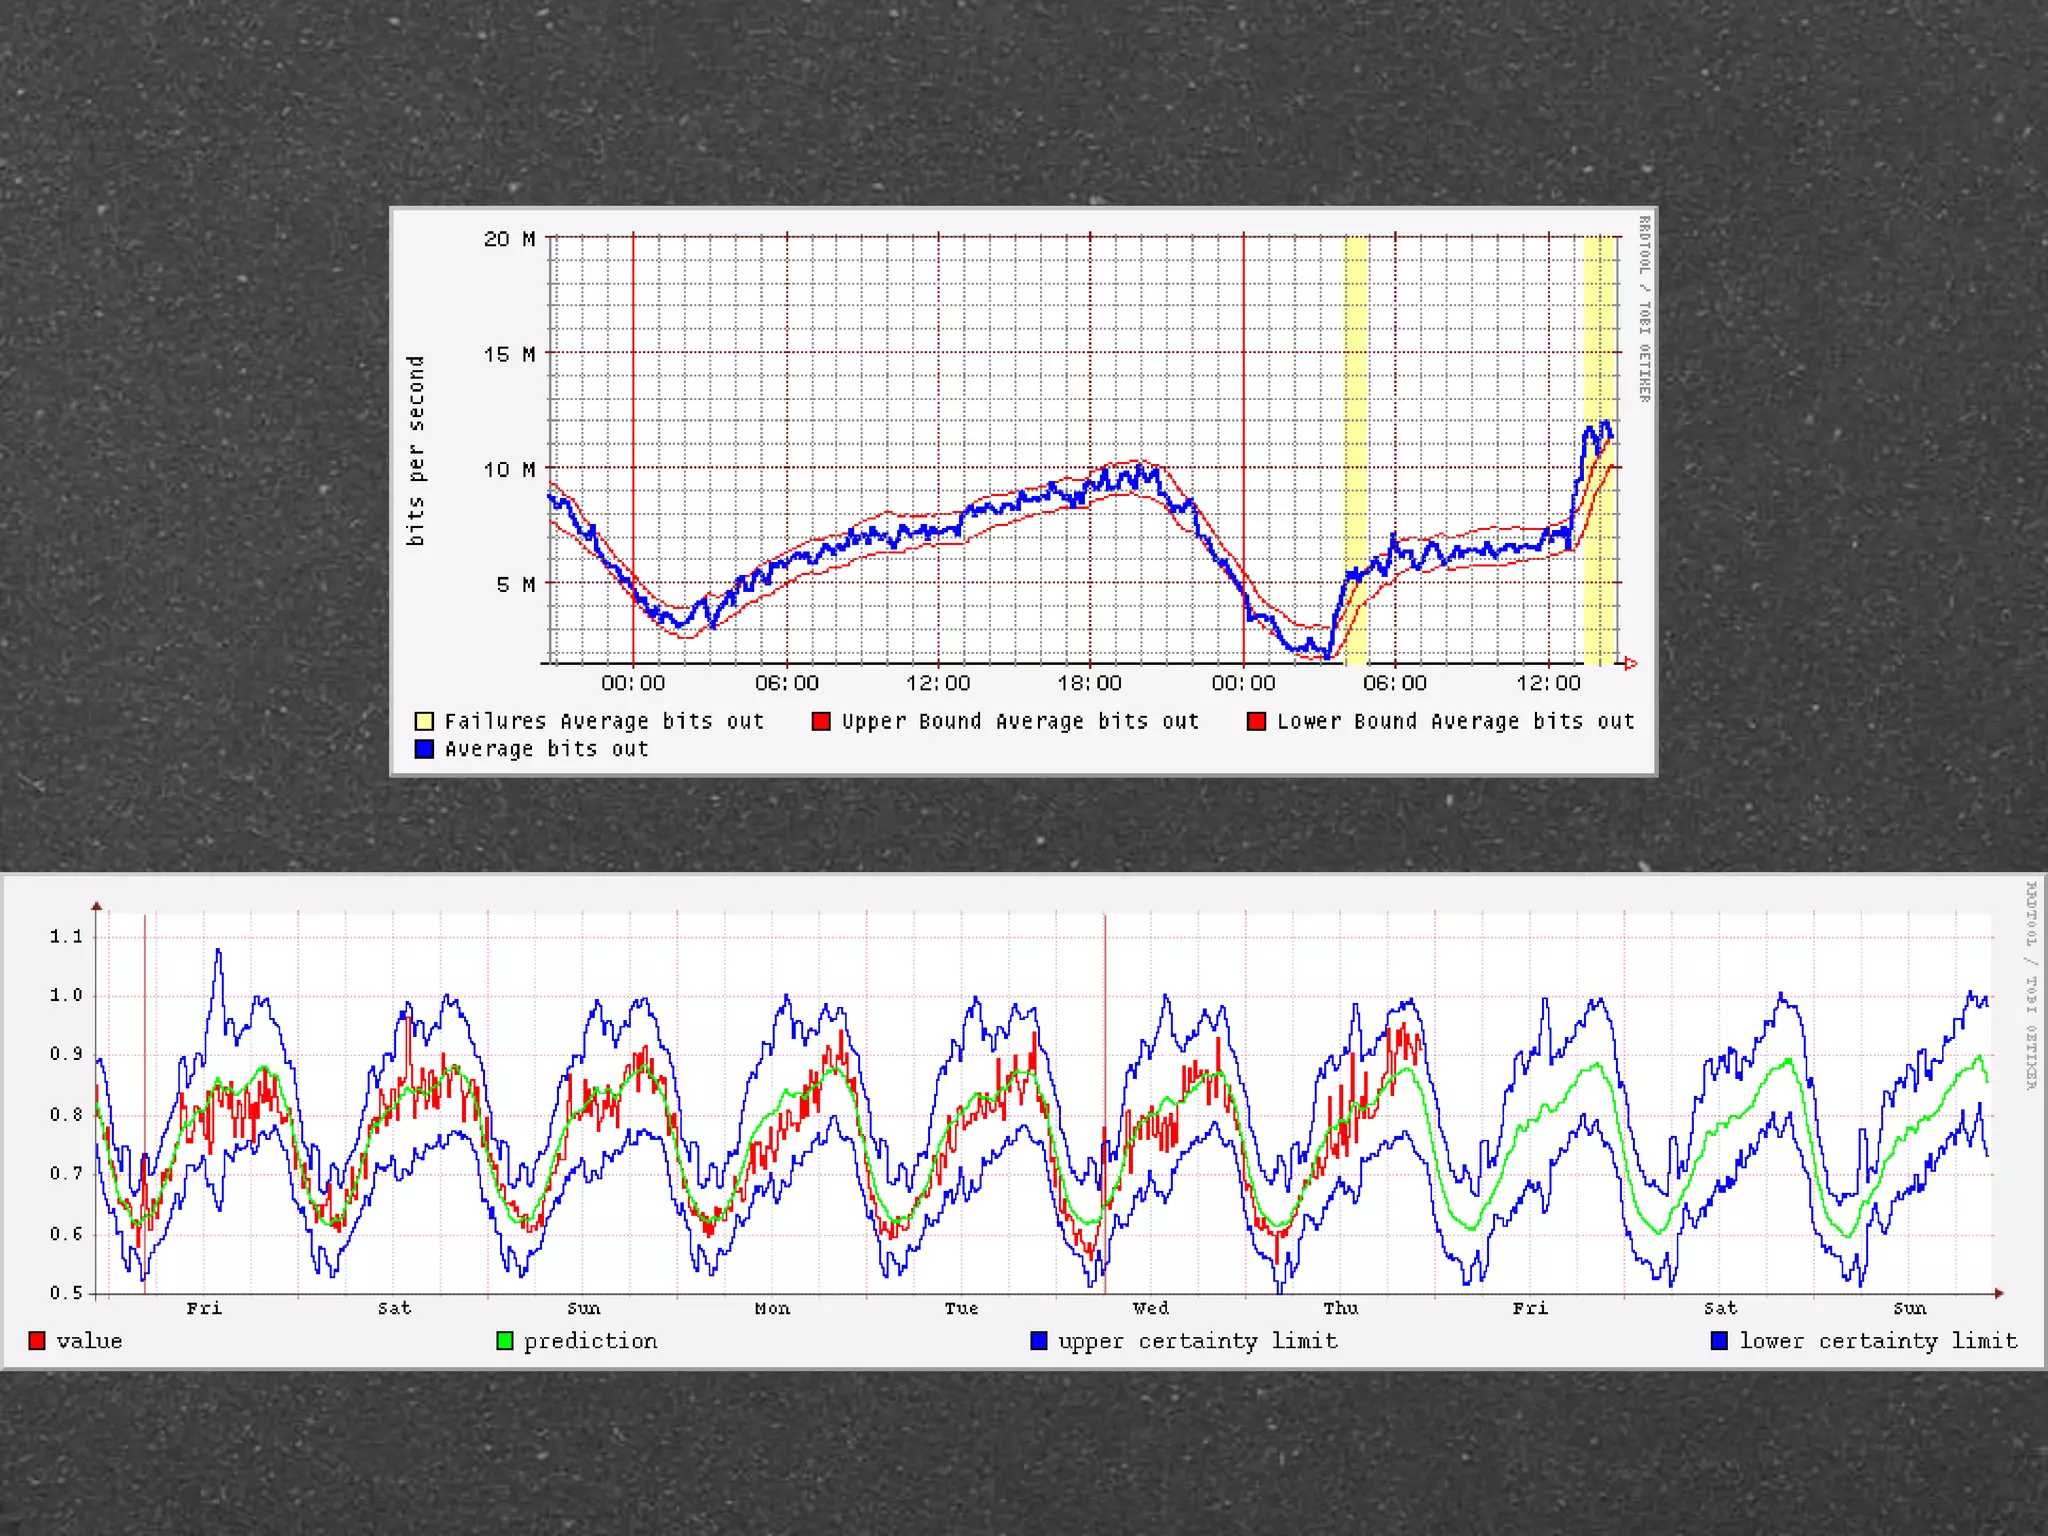Click the red Upper Bound legend swatch

point(821,721)
